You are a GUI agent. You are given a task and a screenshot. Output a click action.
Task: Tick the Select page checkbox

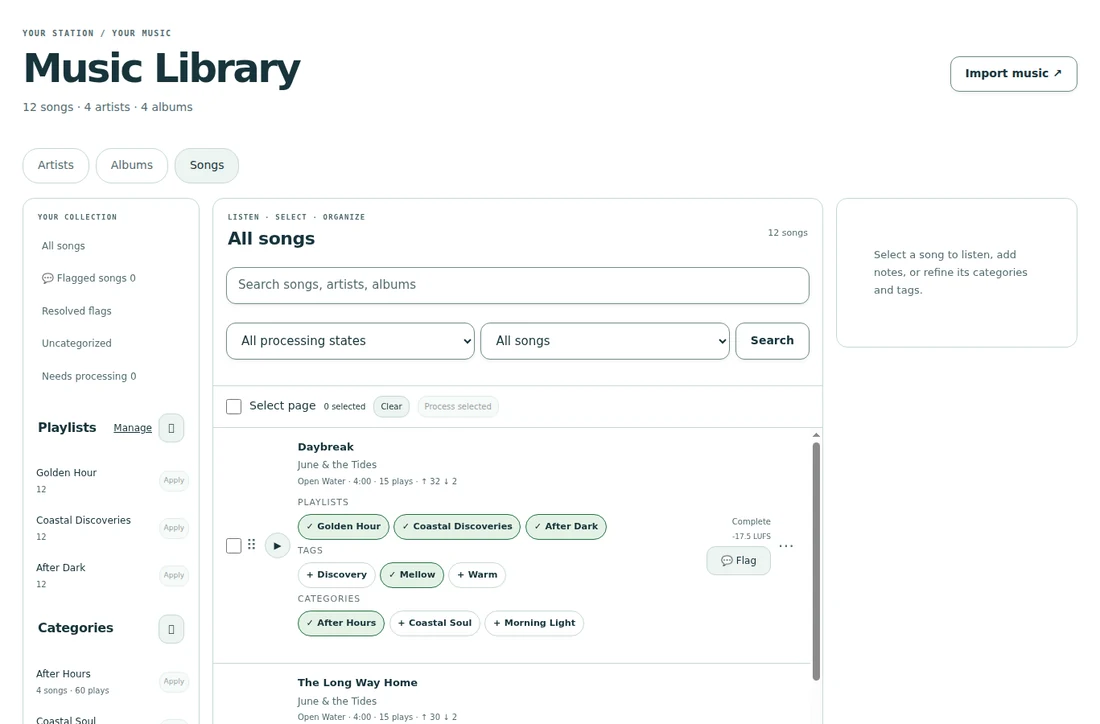[x=234, y=406]
